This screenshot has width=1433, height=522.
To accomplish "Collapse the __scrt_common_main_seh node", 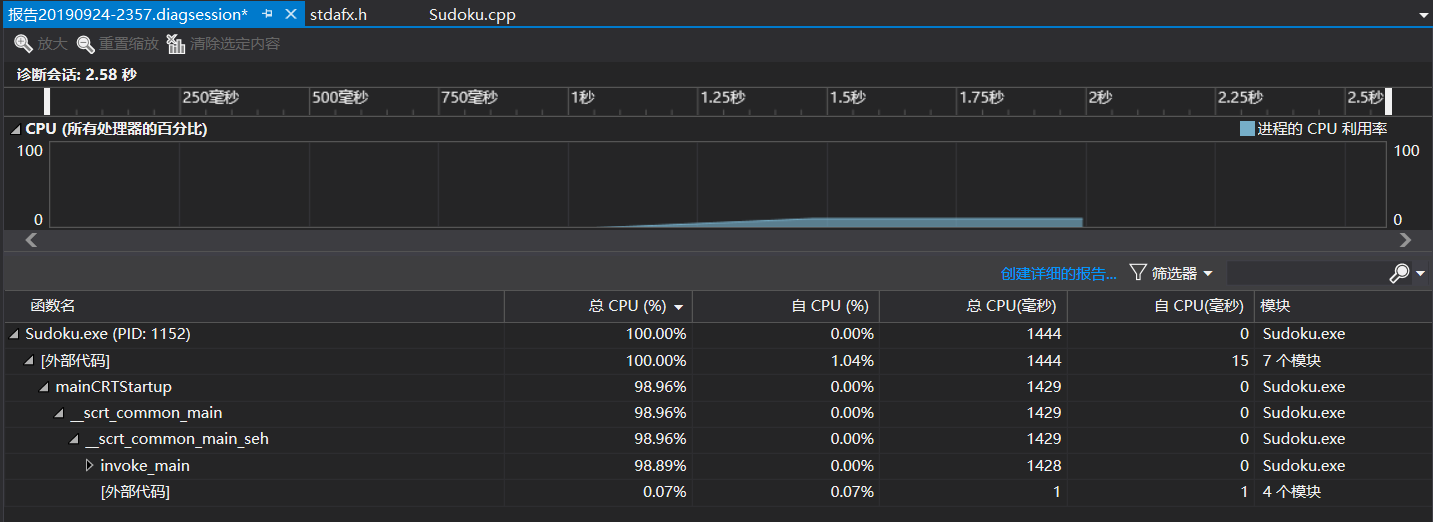I will tap(75, 439).
